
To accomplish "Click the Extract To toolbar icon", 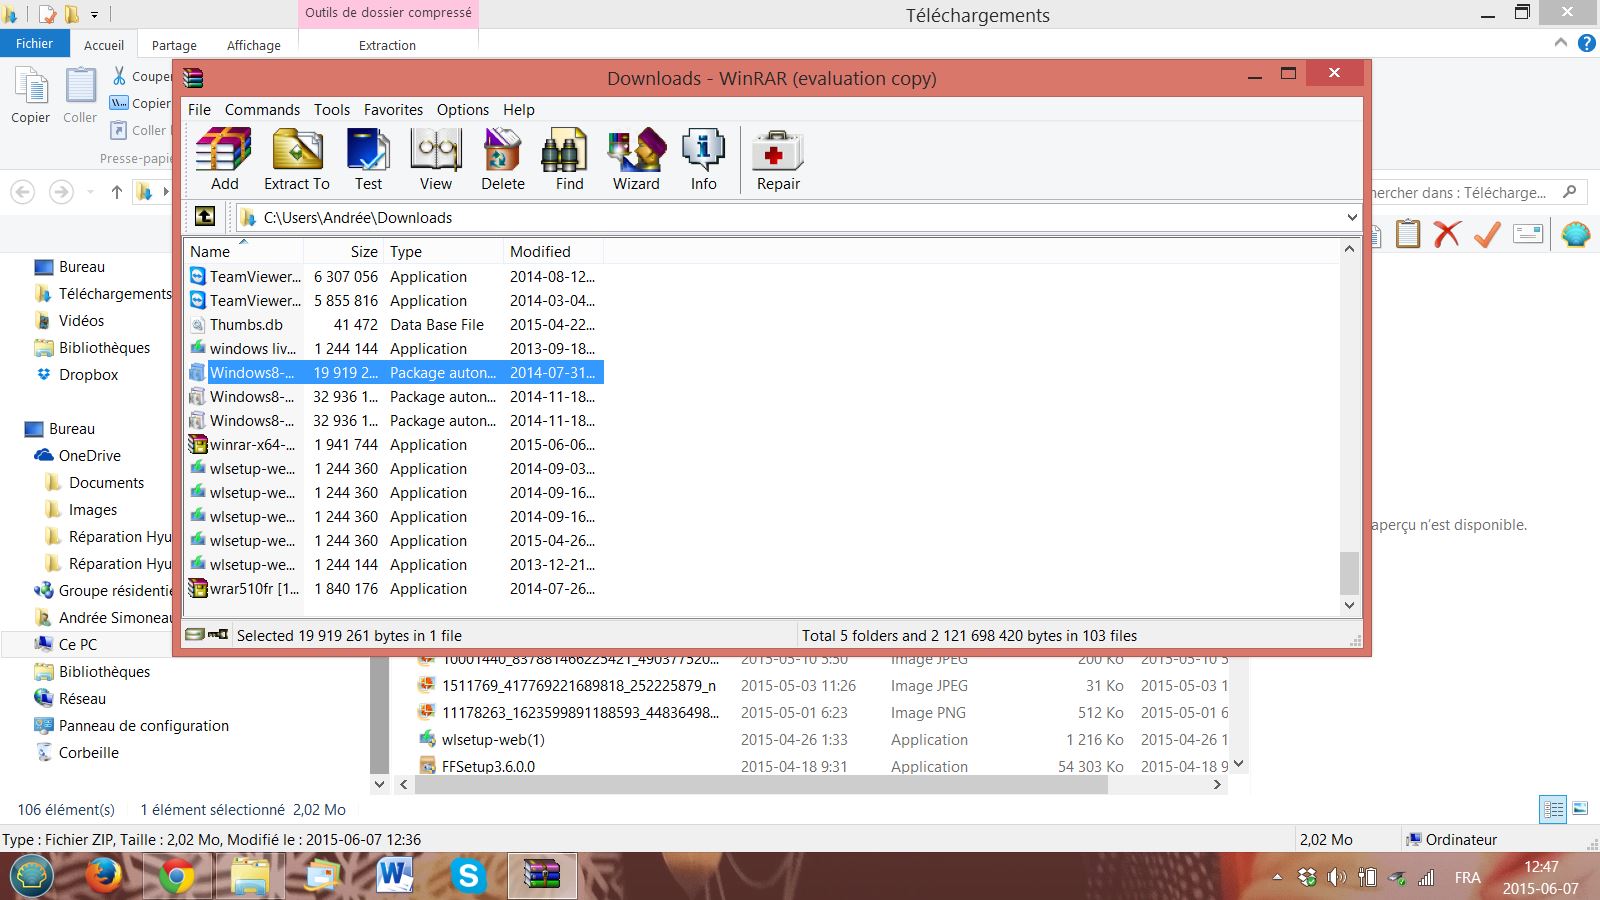I will tap(297, 159).
